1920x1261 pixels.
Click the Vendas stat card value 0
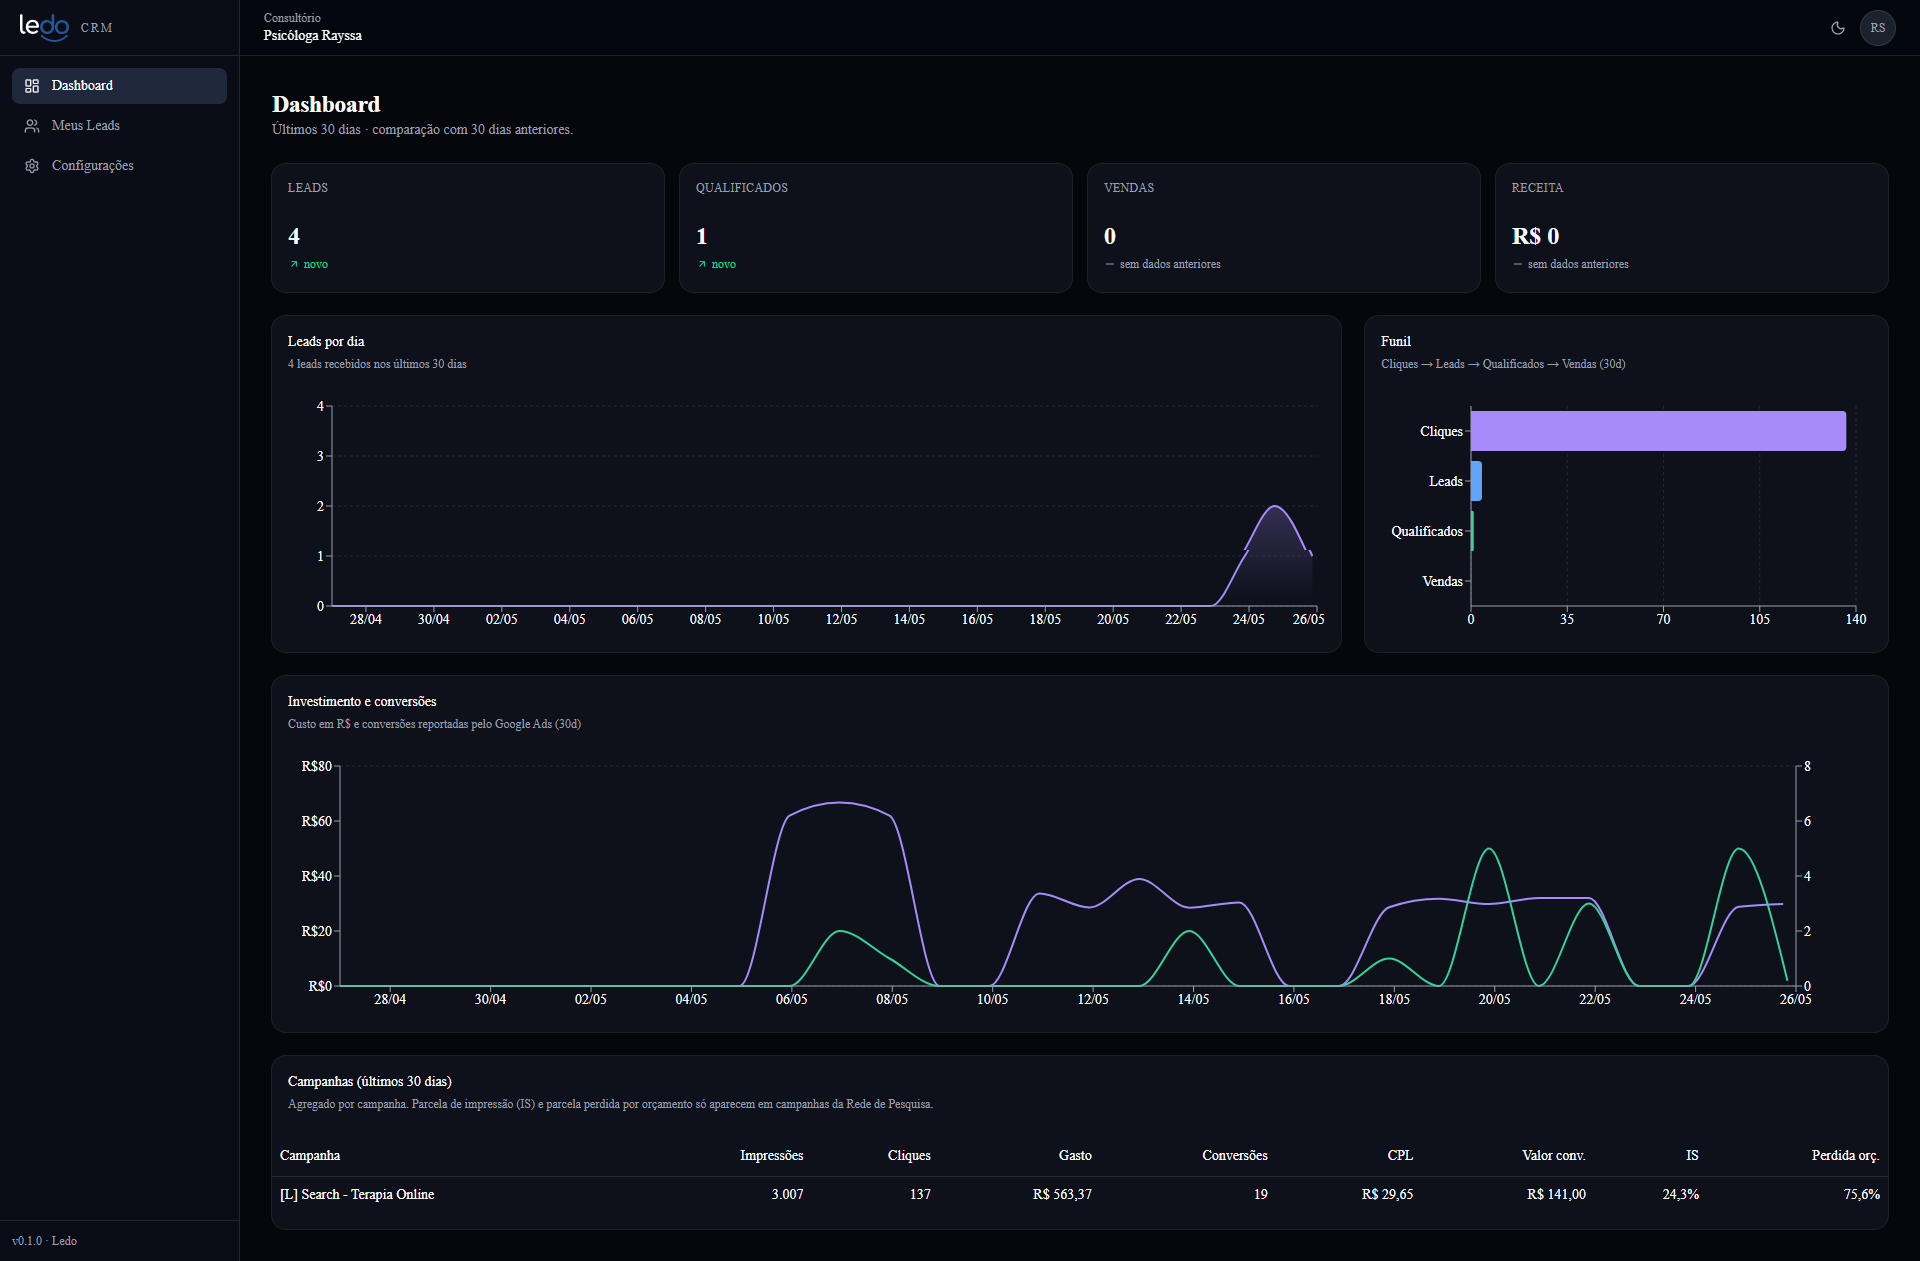tap(1110, 236)
